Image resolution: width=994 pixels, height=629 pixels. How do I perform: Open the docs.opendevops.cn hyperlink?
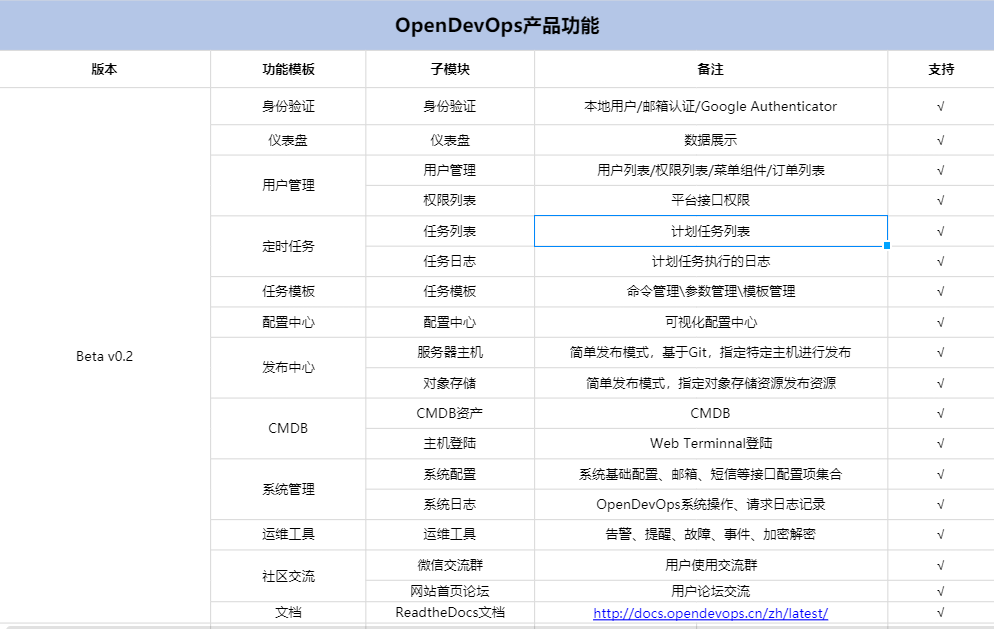point(710,613)
